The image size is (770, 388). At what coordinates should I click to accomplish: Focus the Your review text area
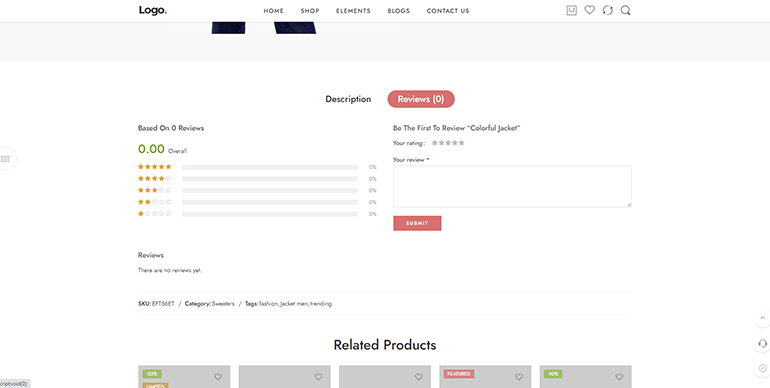coord(512,186)
